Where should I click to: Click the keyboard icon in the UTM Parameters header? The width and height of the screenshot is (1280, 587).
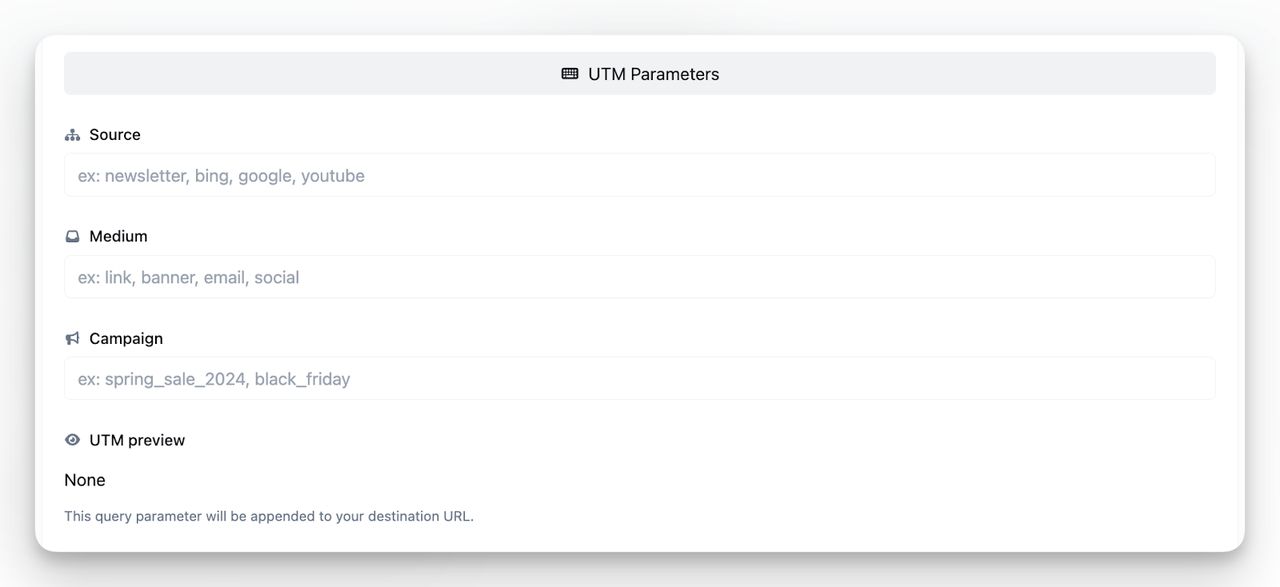coord(569,73)
